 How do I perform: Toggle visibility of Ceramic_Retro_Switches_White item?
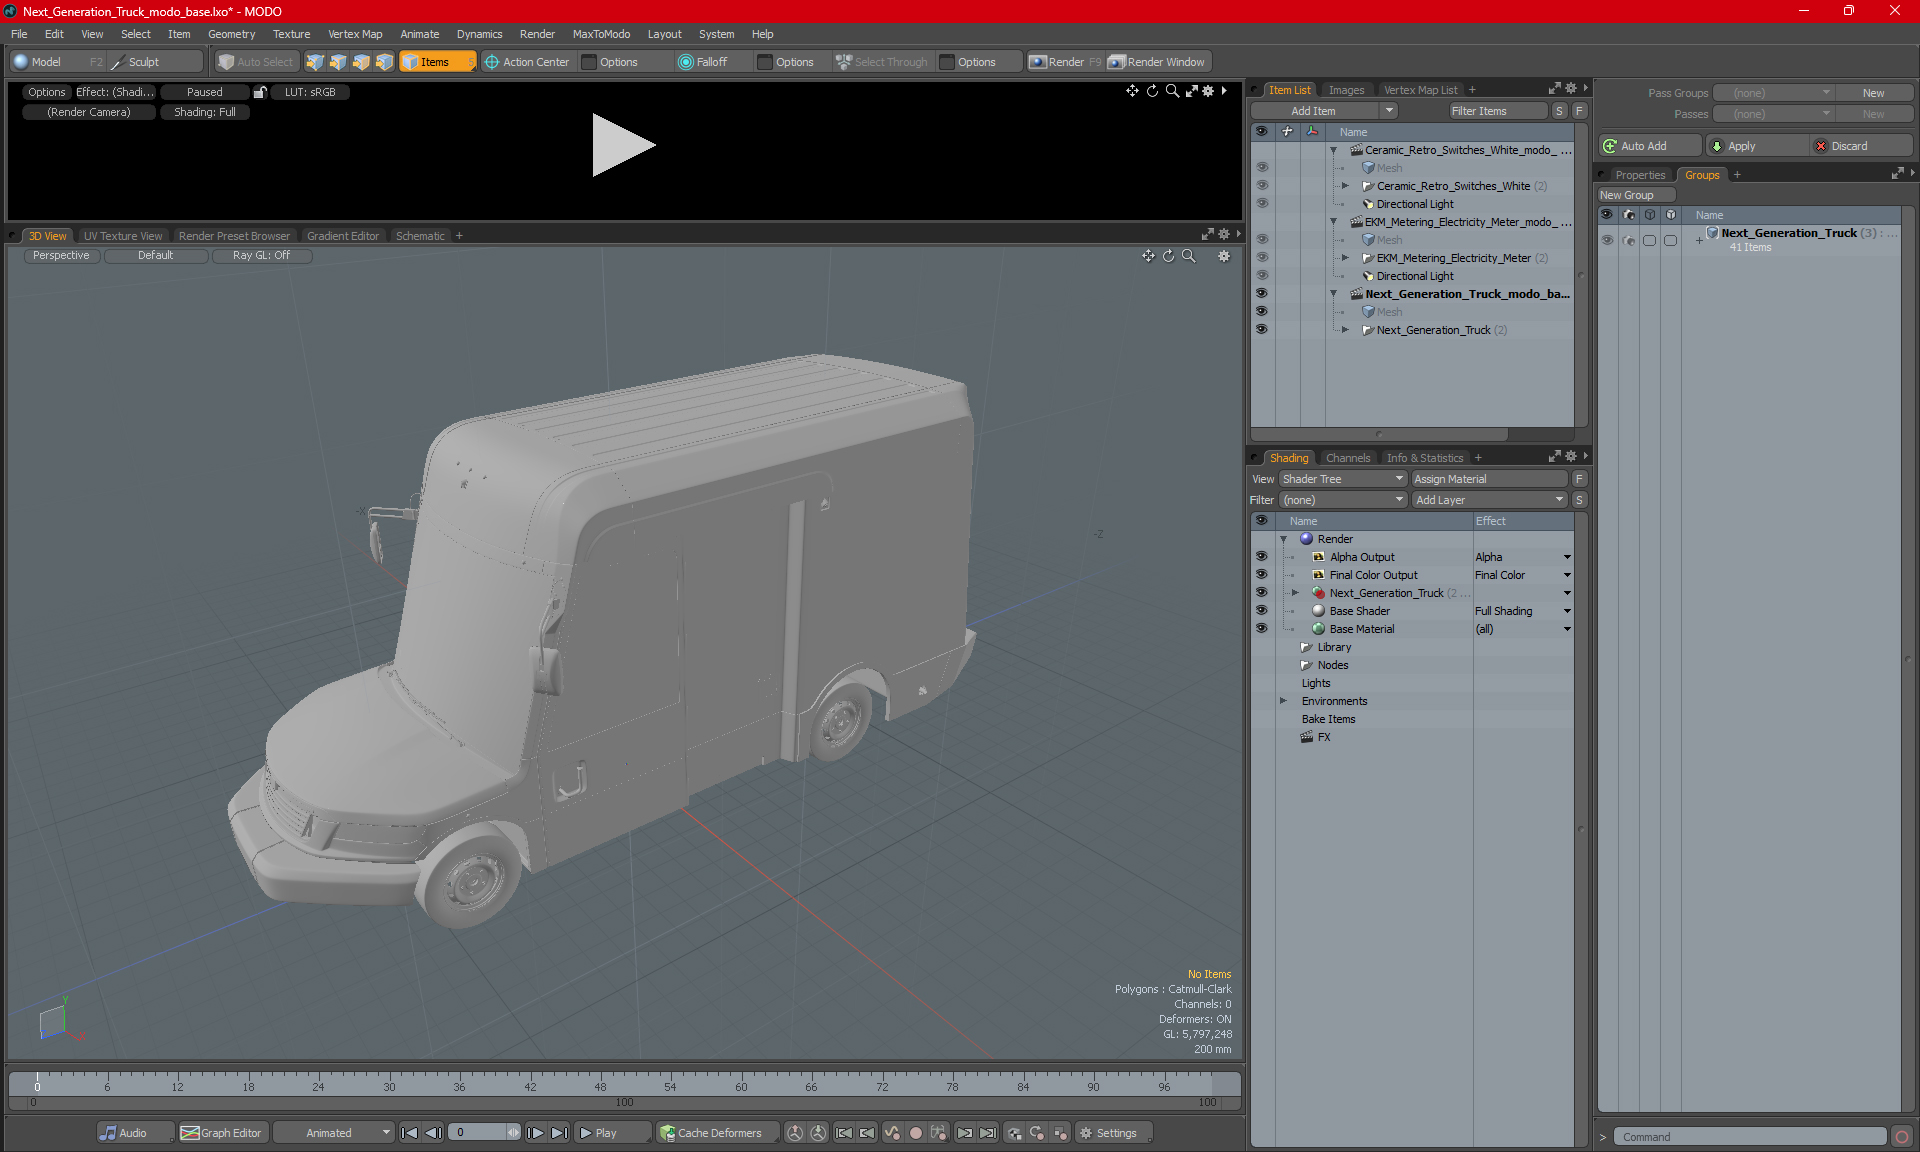click(x=1262, y=186)
